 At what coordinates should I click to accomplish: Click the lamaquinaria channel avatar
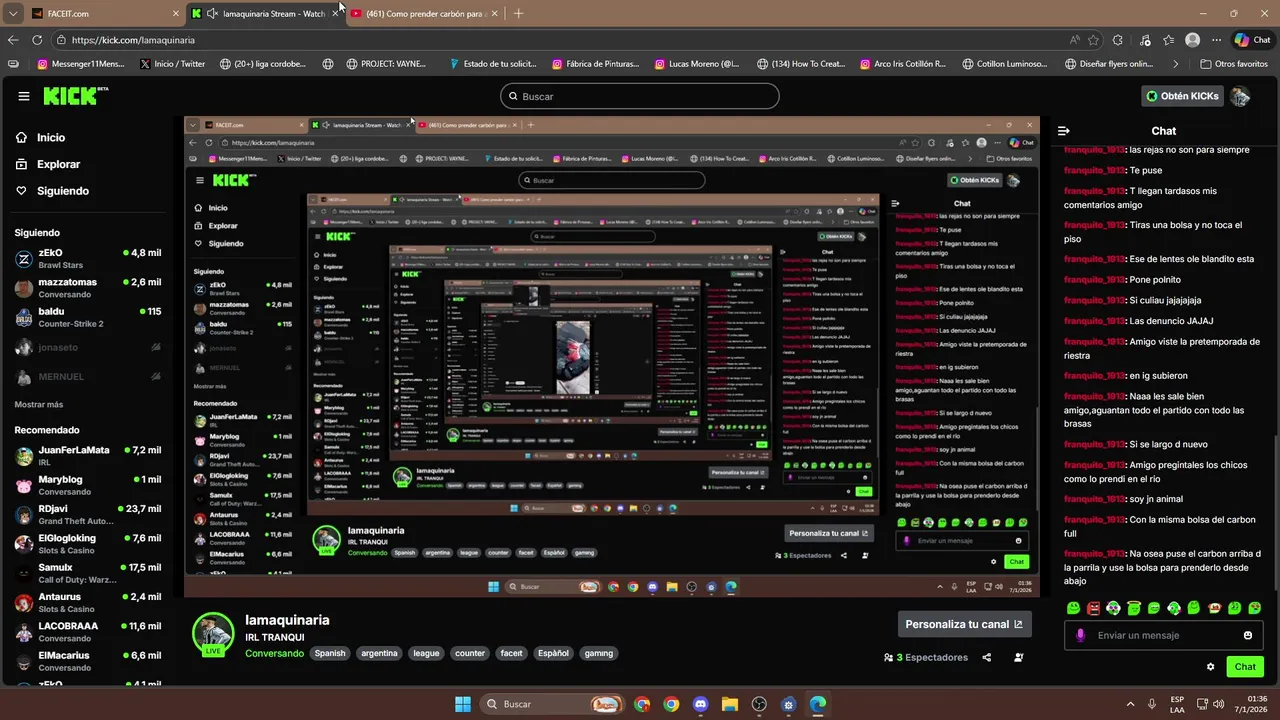click(213, 633)
